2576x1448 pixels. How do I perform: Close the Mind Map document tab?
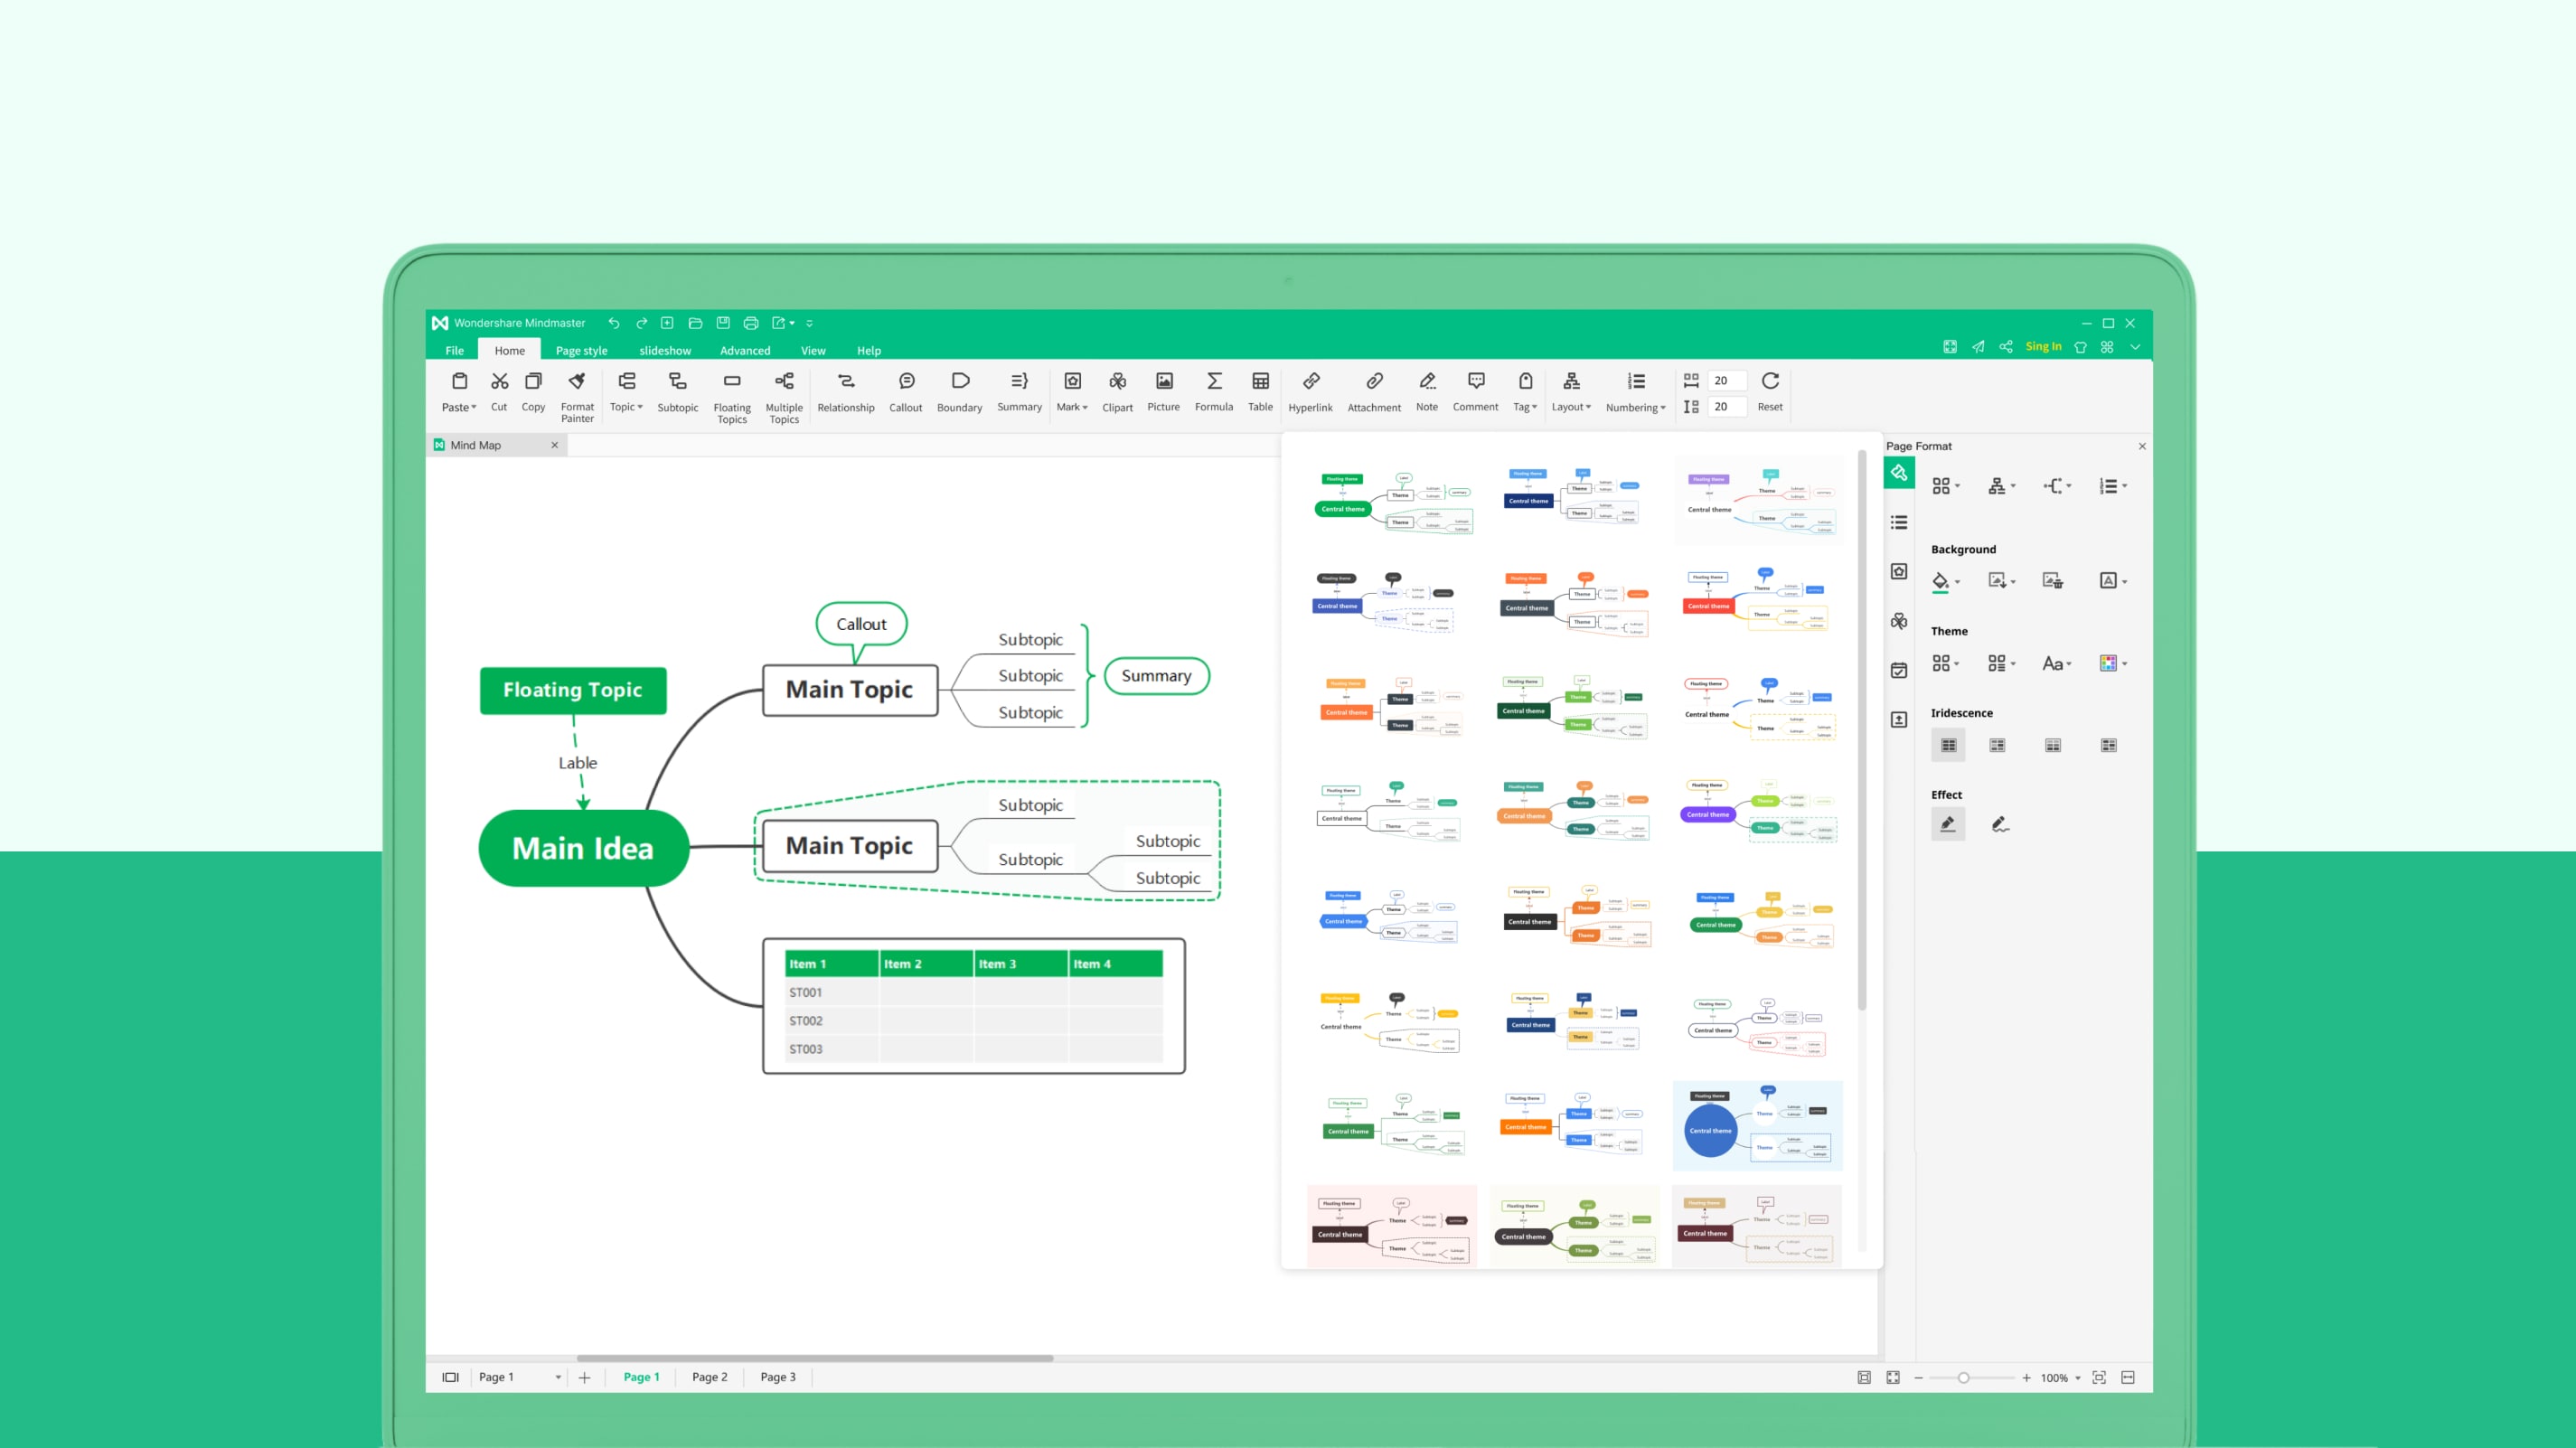[555, 446]
